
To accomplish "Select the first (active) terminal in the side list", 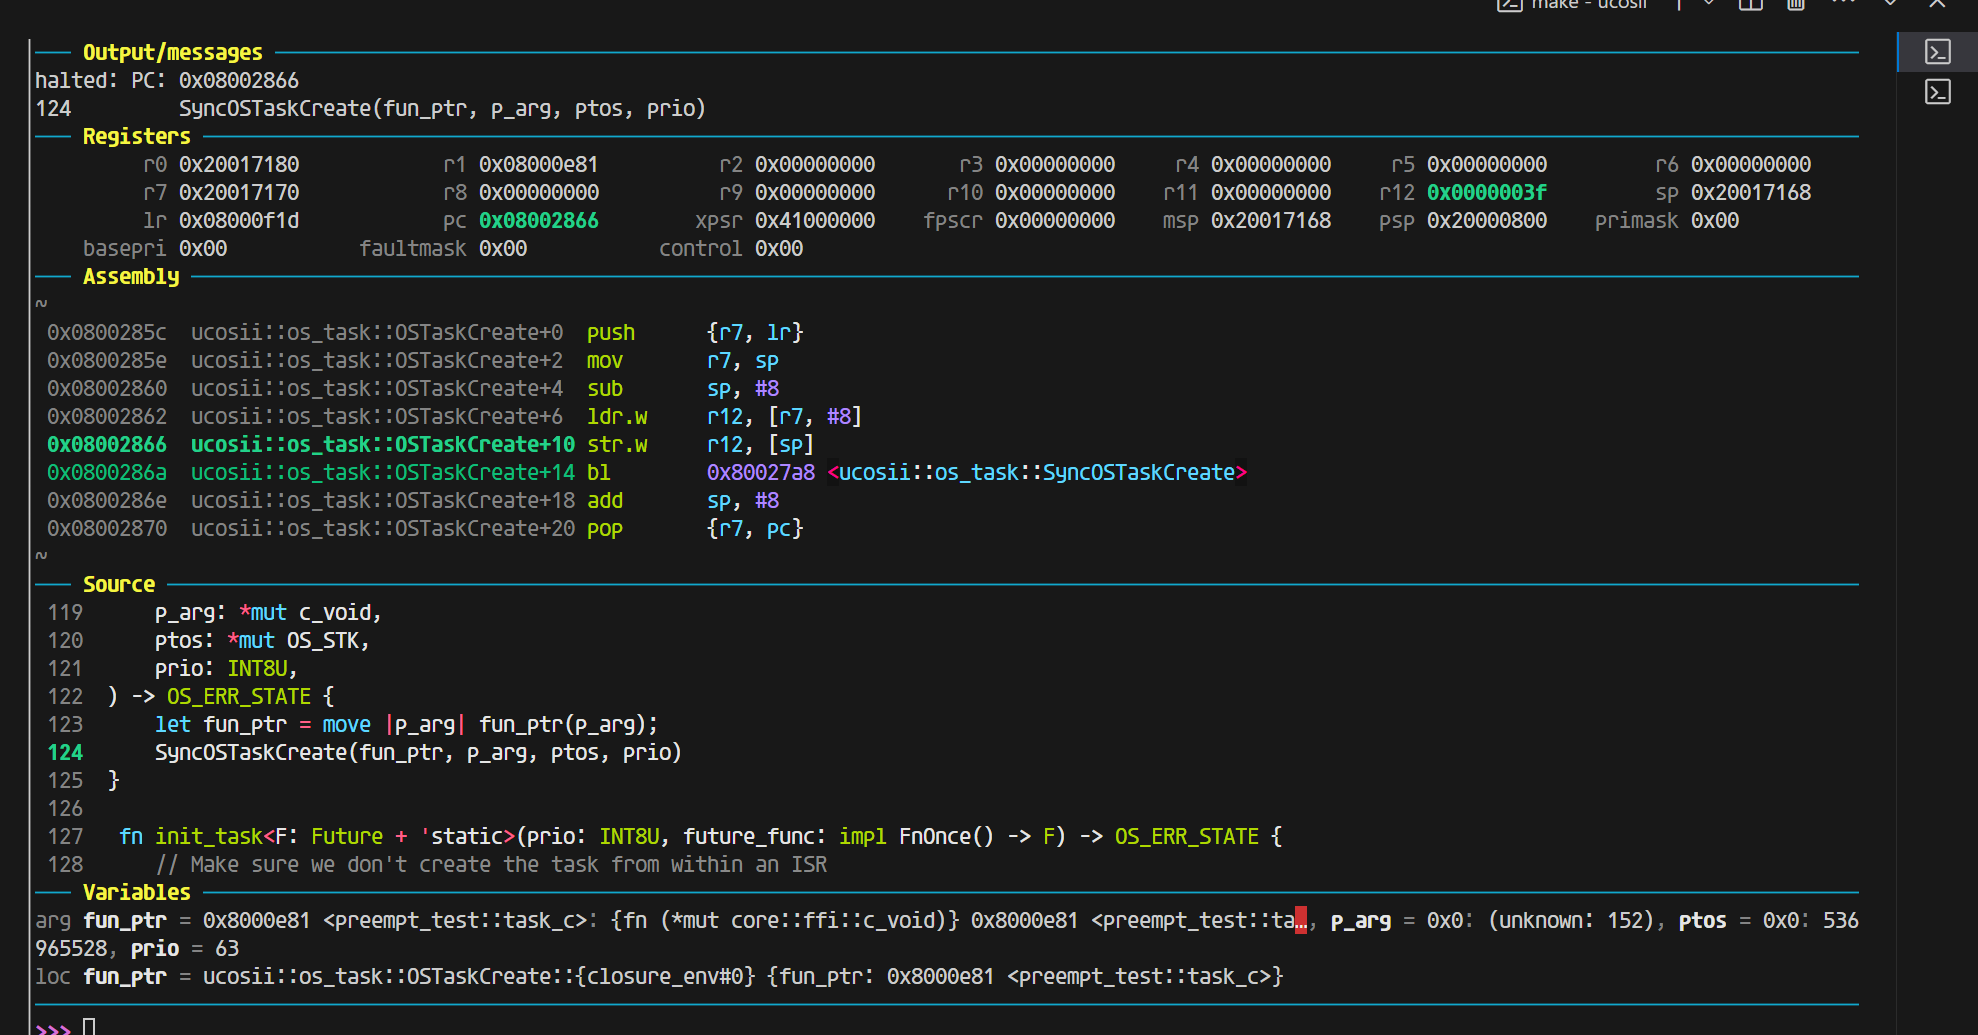I will 1938,52.
